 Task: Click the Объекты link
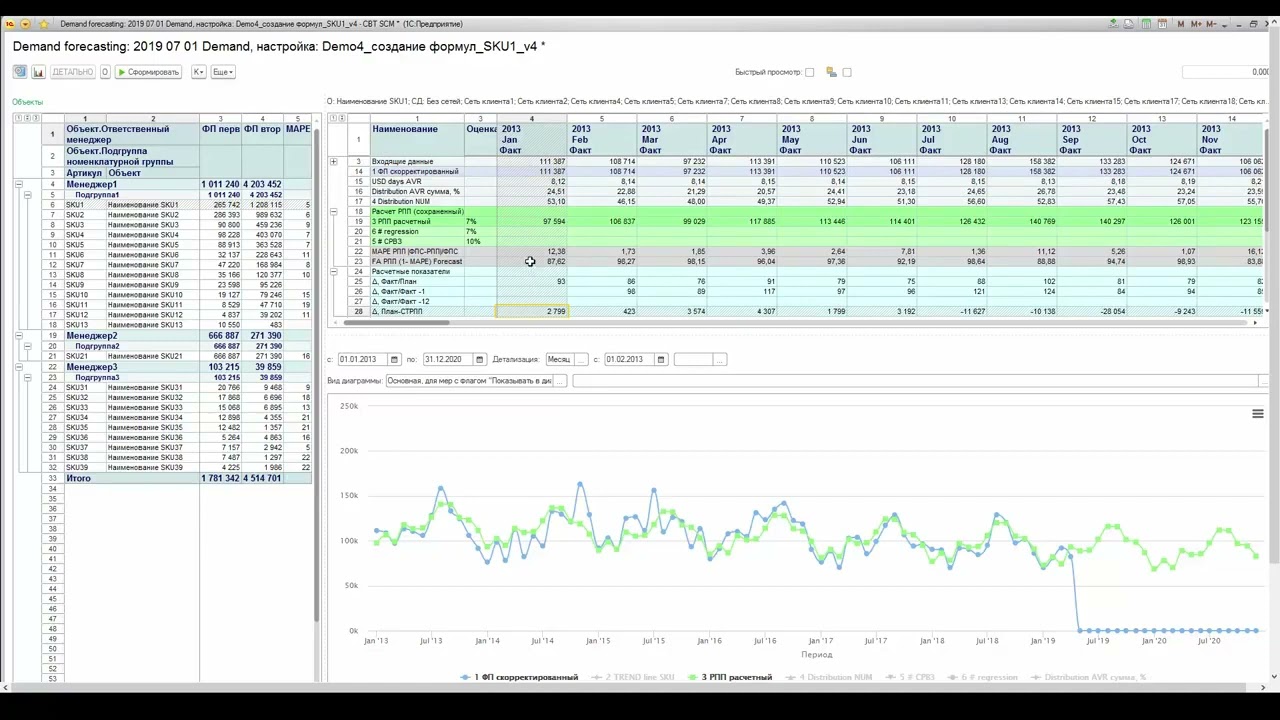click(27, 102)
